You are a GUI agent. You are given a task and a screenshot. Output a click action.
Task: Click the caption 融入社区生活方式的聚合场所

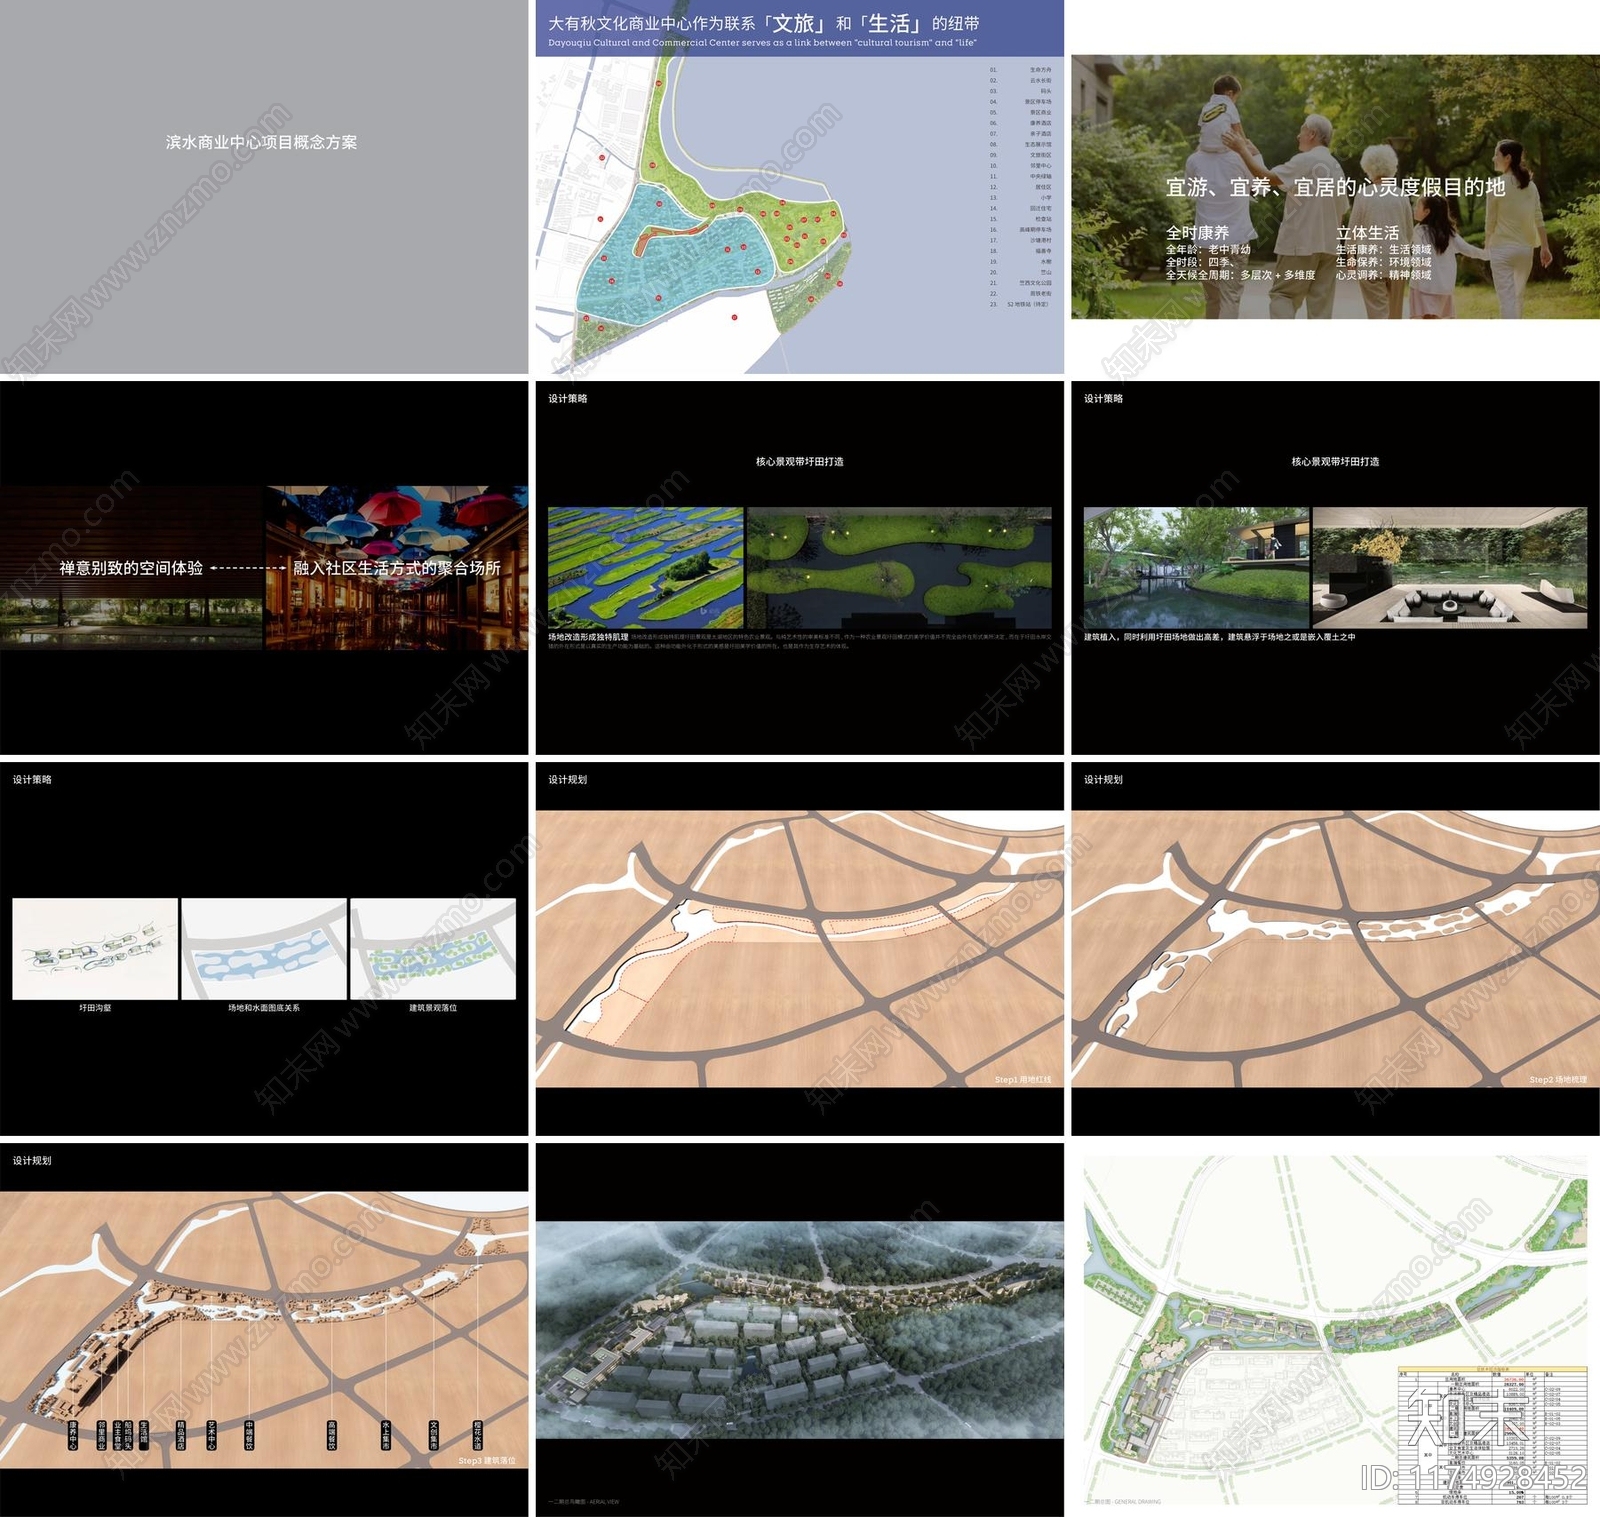click(x=397, y=568)
